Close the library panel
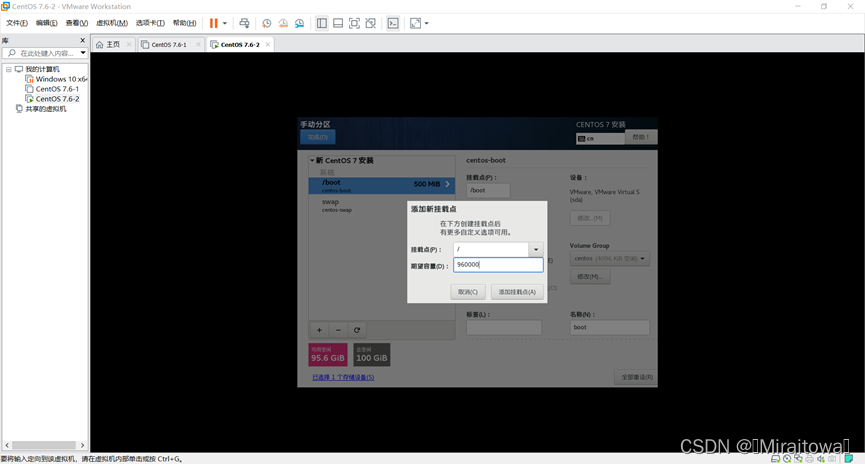Screen dimensions: 865x464 [83, 40]
